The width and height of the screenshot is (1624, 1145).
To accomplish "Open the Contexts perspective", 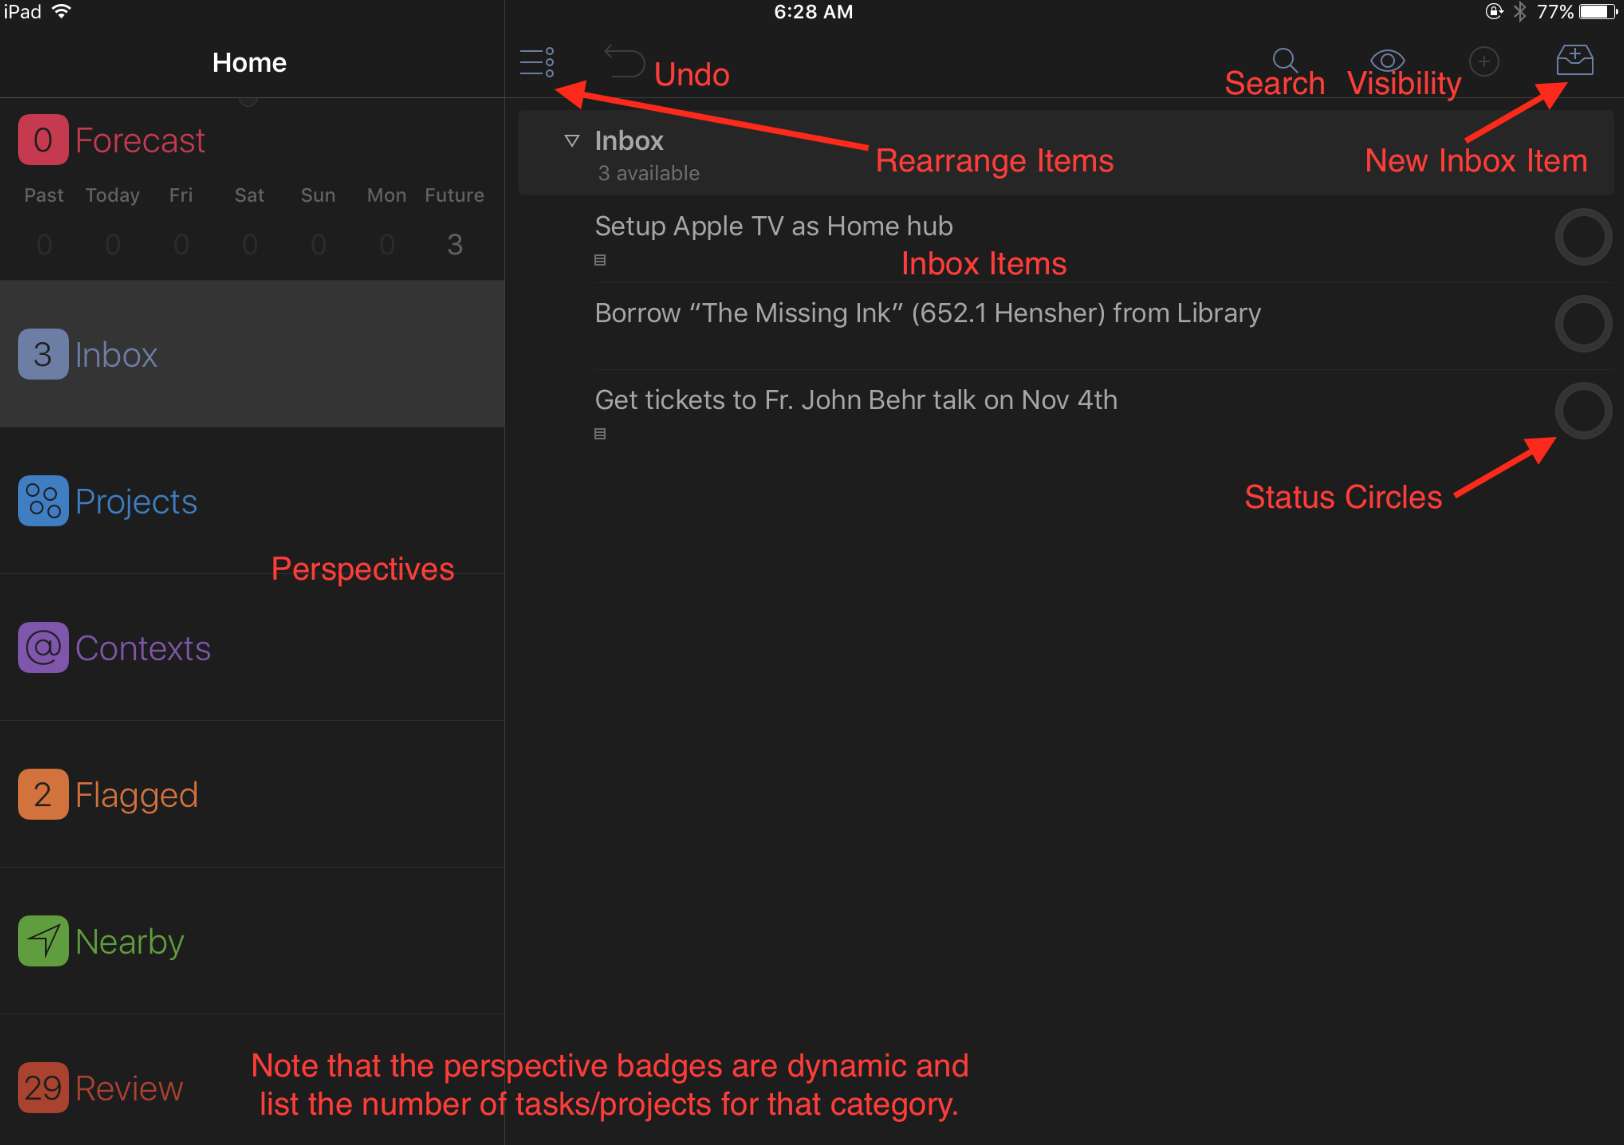I will click(252, 648).
